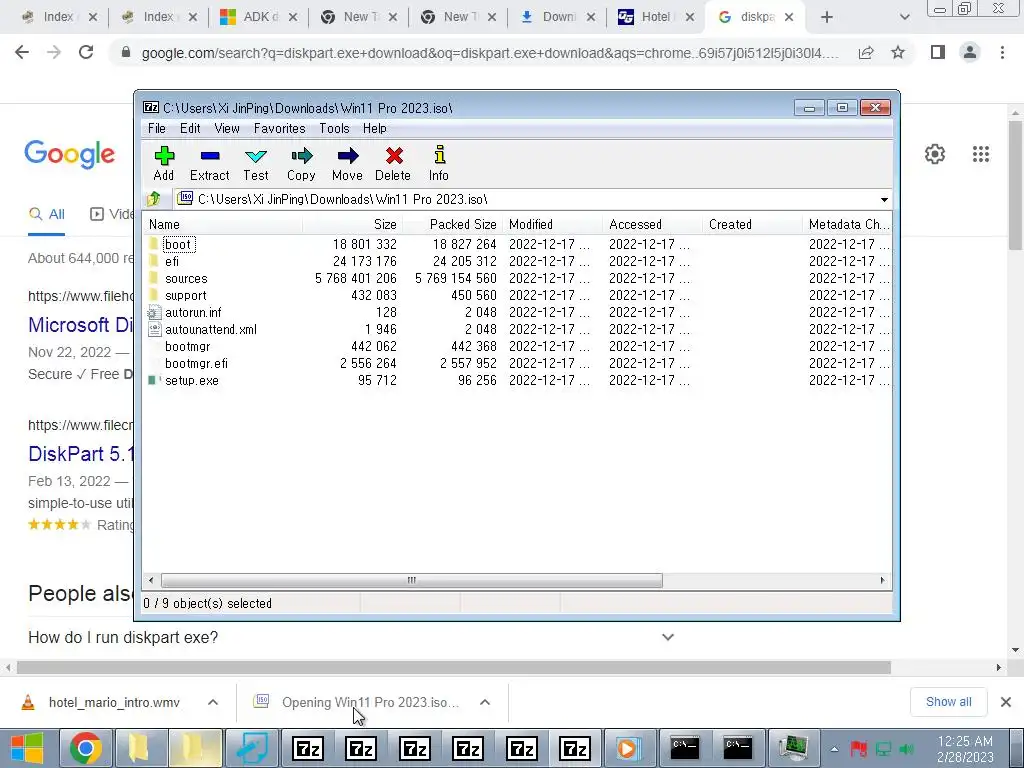Click the Chrome address bar URL
Viewport: 1024px width, 768px height.
pyautogui.click(x=490, y=53)
